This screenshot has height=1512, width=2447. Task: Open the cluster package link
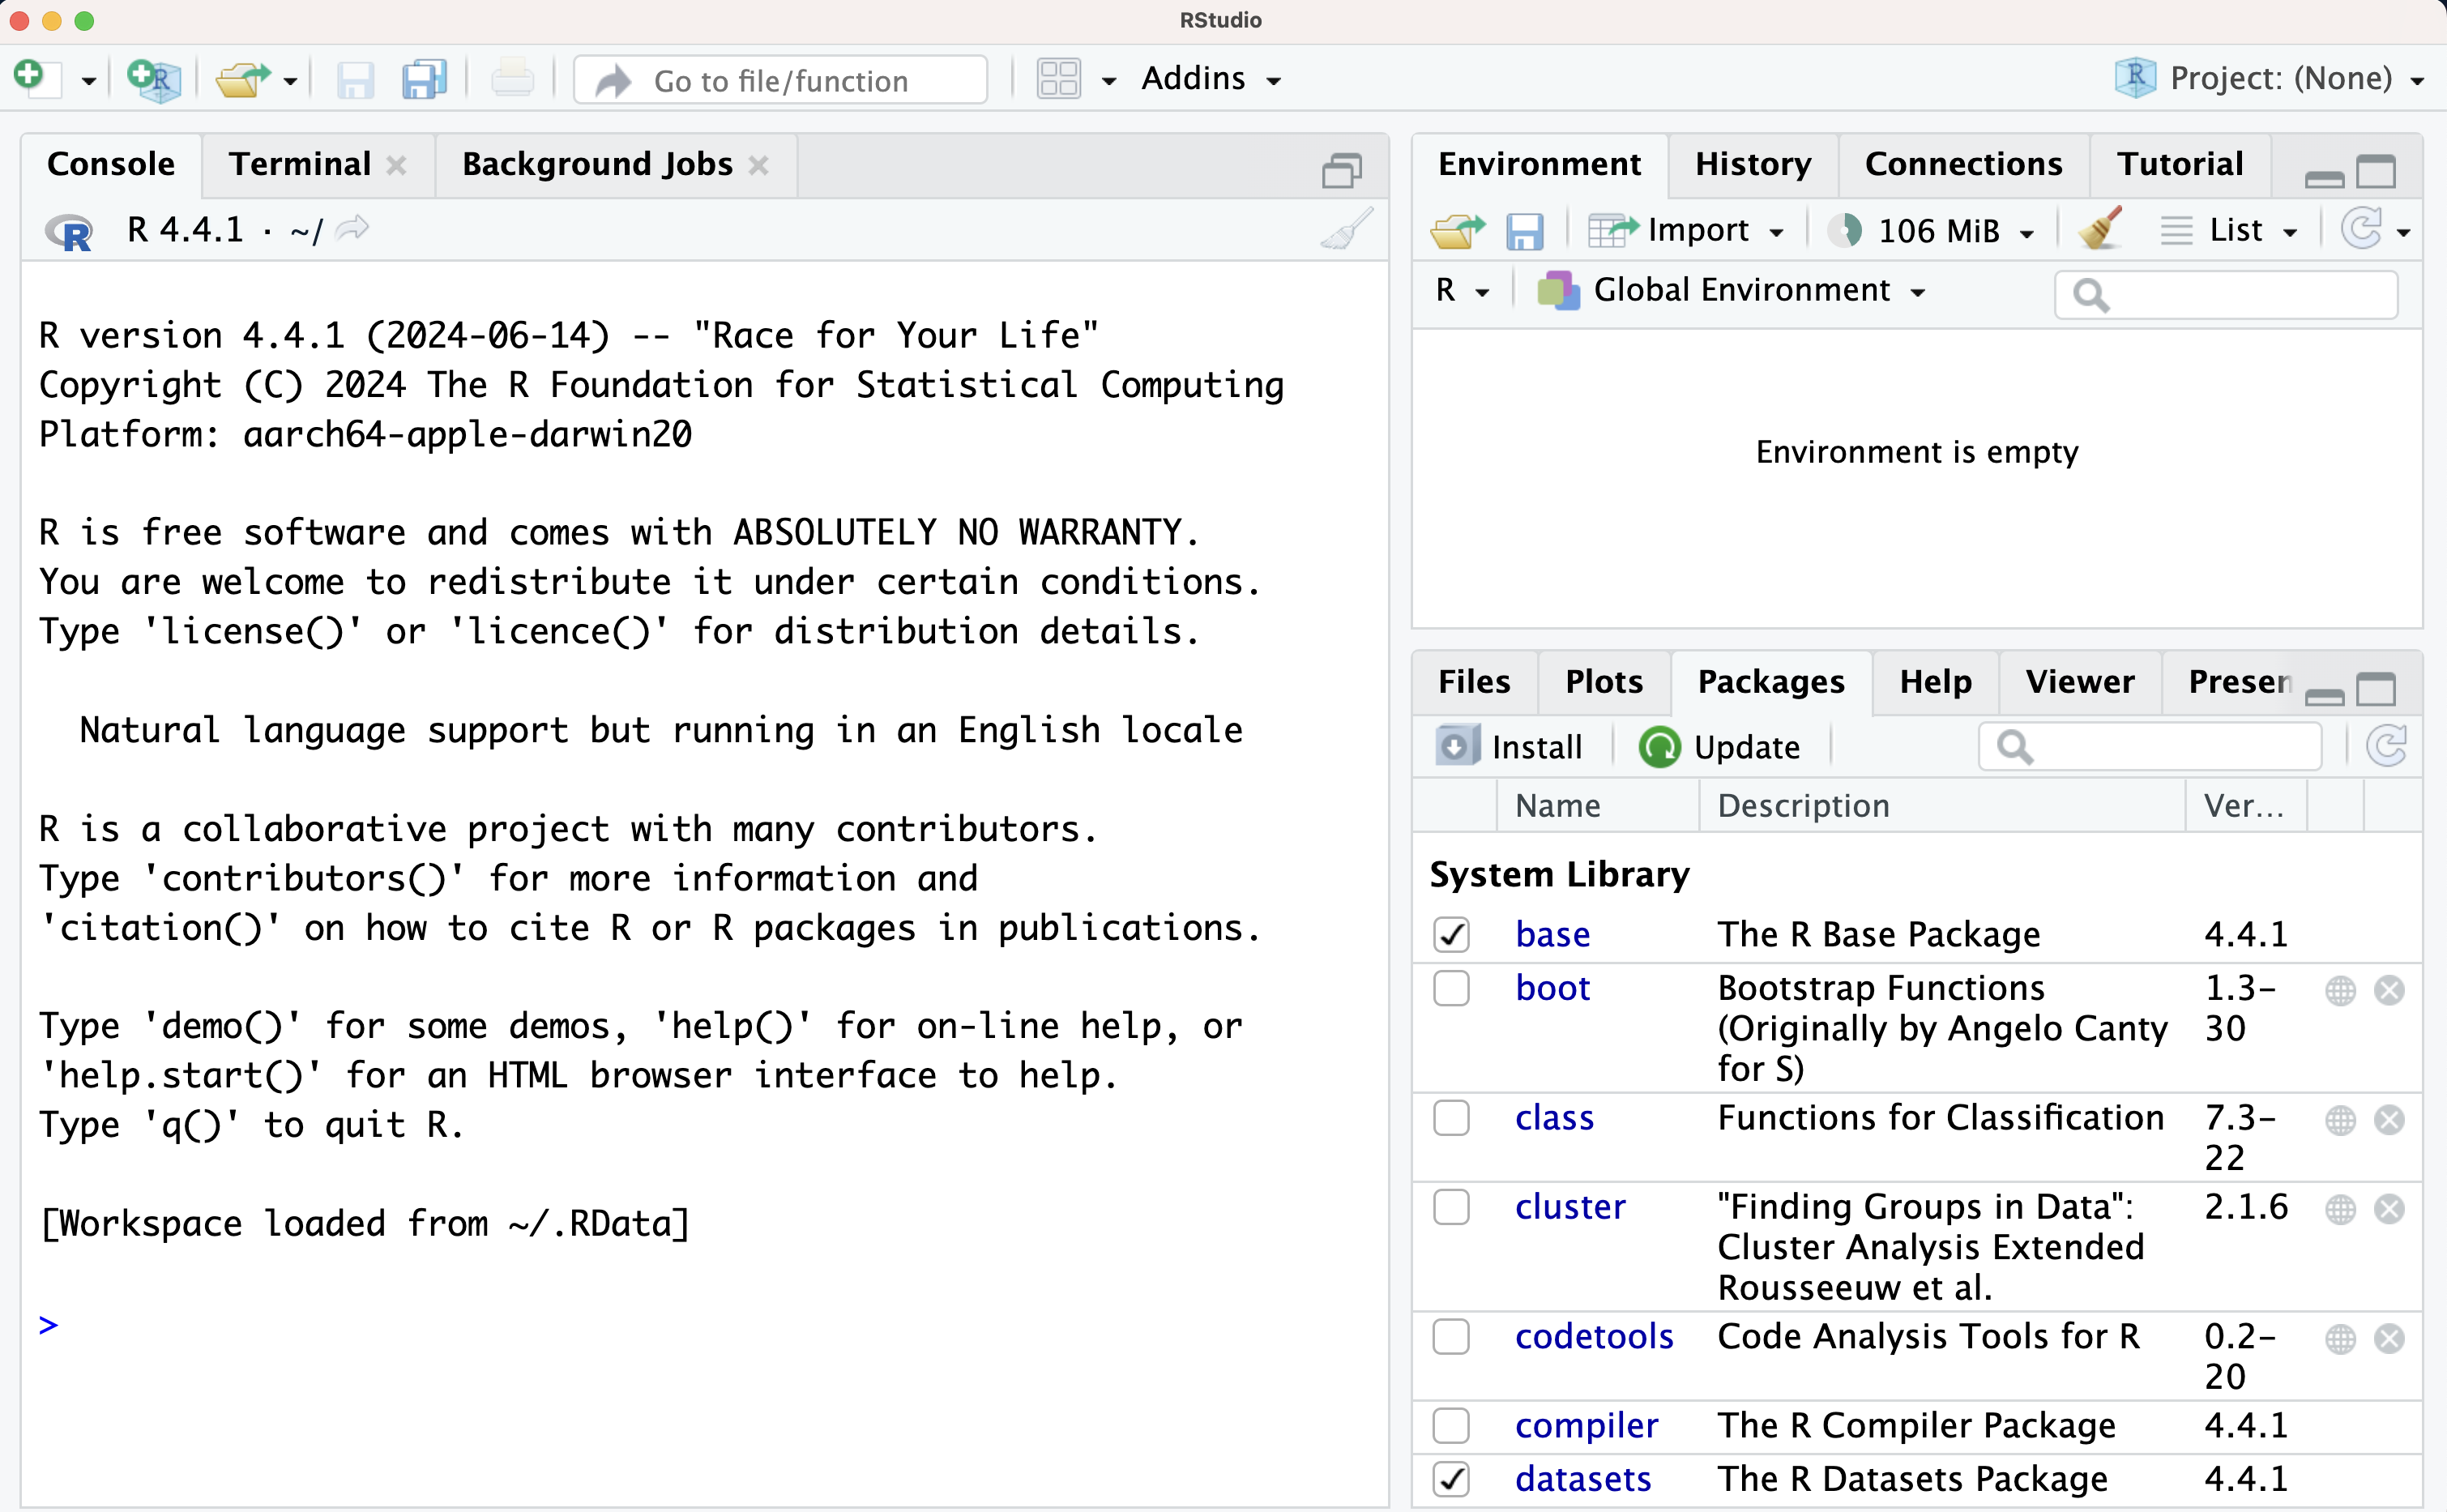[1570, 1207]
